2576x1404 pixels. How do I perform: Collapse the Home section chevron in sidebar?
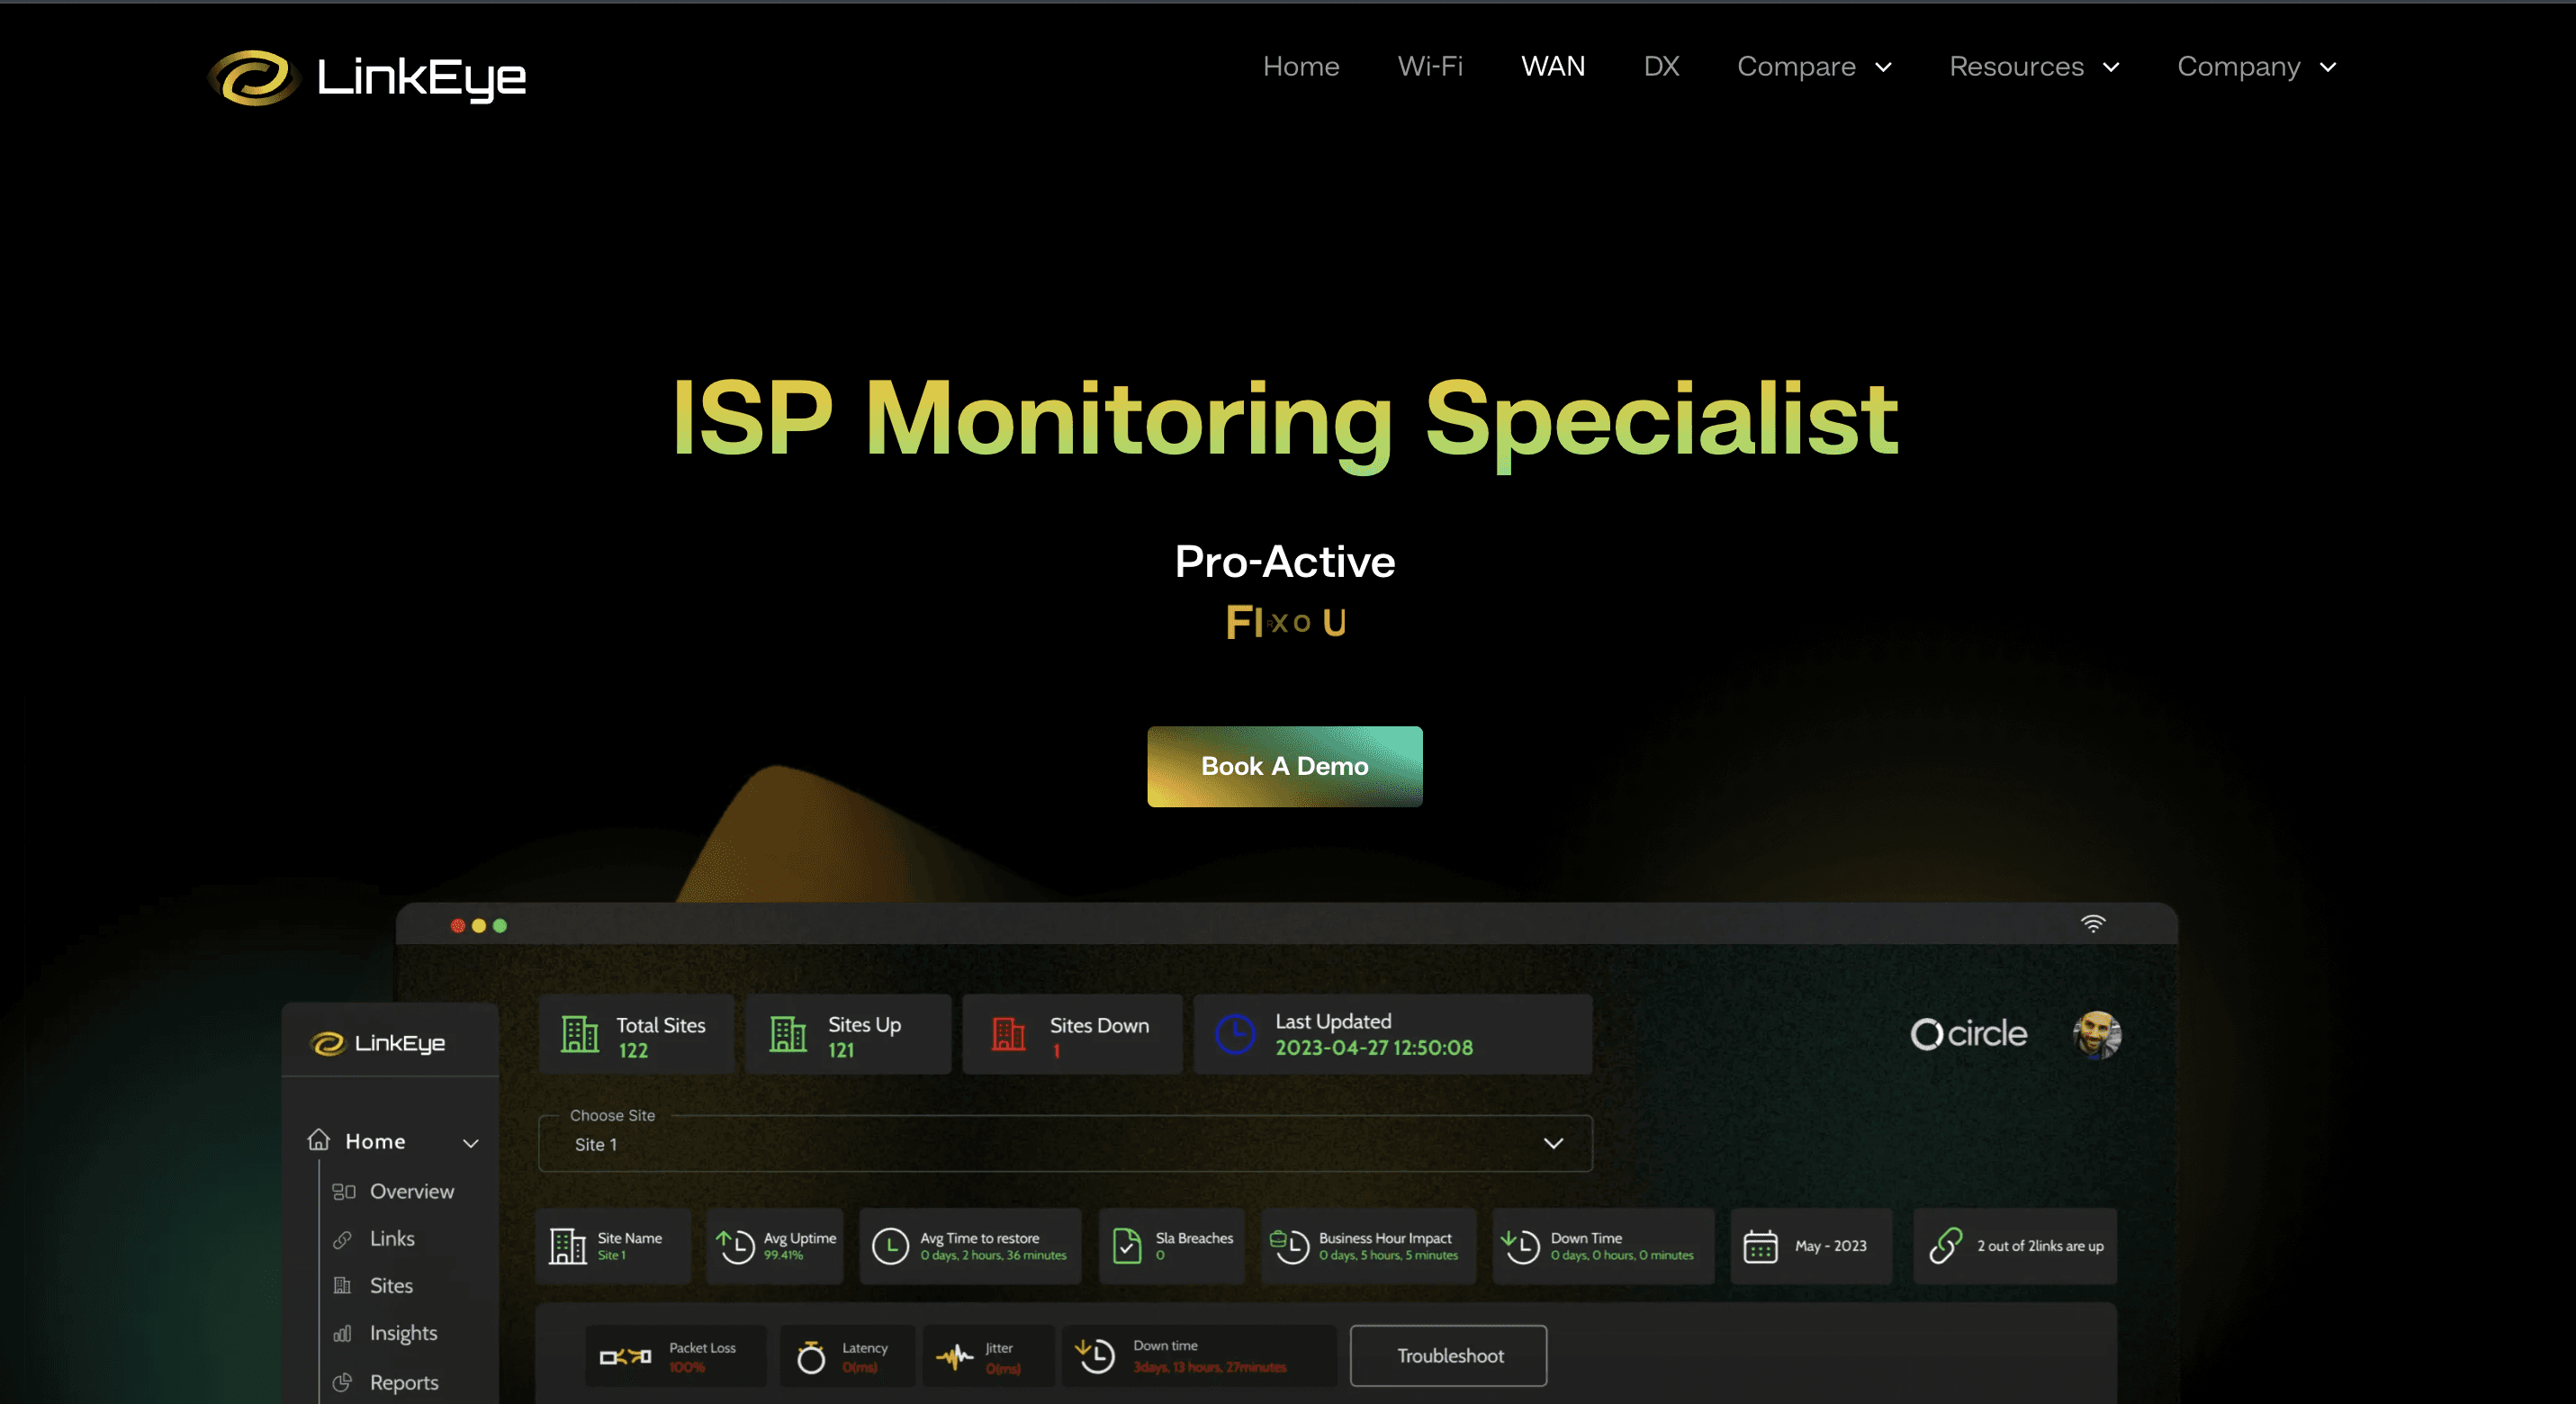pyautogui.click(x=471, y=1143)
